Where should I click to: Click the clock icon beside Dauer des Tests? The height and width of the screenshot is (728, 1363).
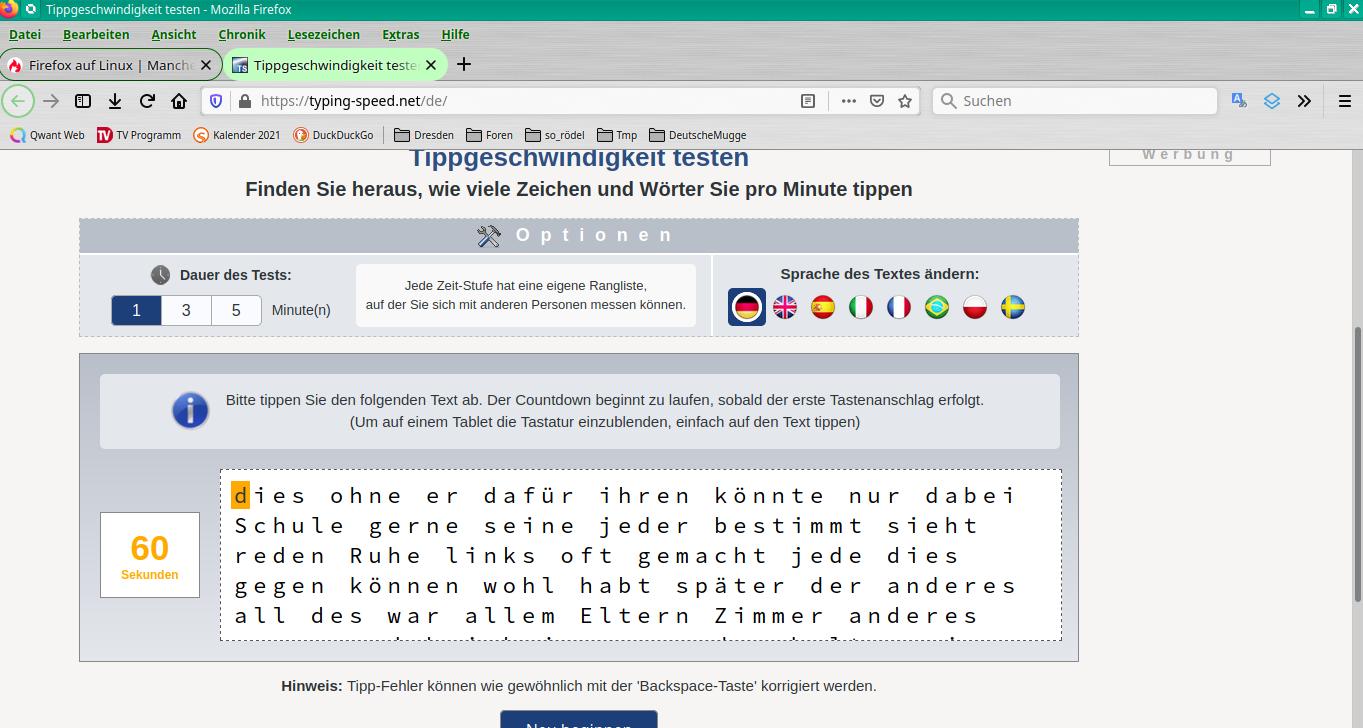click(x=160, y=275)
